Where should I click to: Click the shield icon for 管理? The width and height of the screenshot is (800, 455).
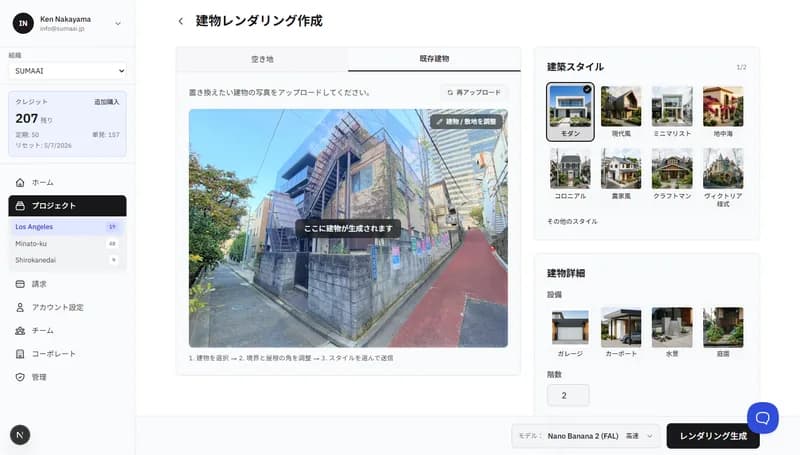tap(20, 377)
